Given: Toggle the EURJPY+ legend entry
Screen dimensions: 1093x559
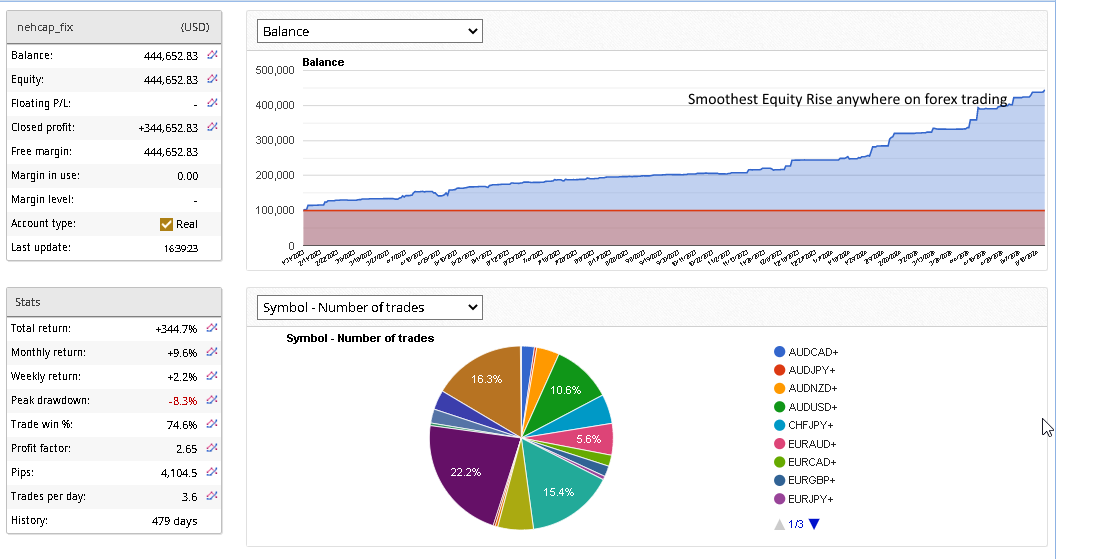Looking at the screenshot, I should tap(810, 499).
